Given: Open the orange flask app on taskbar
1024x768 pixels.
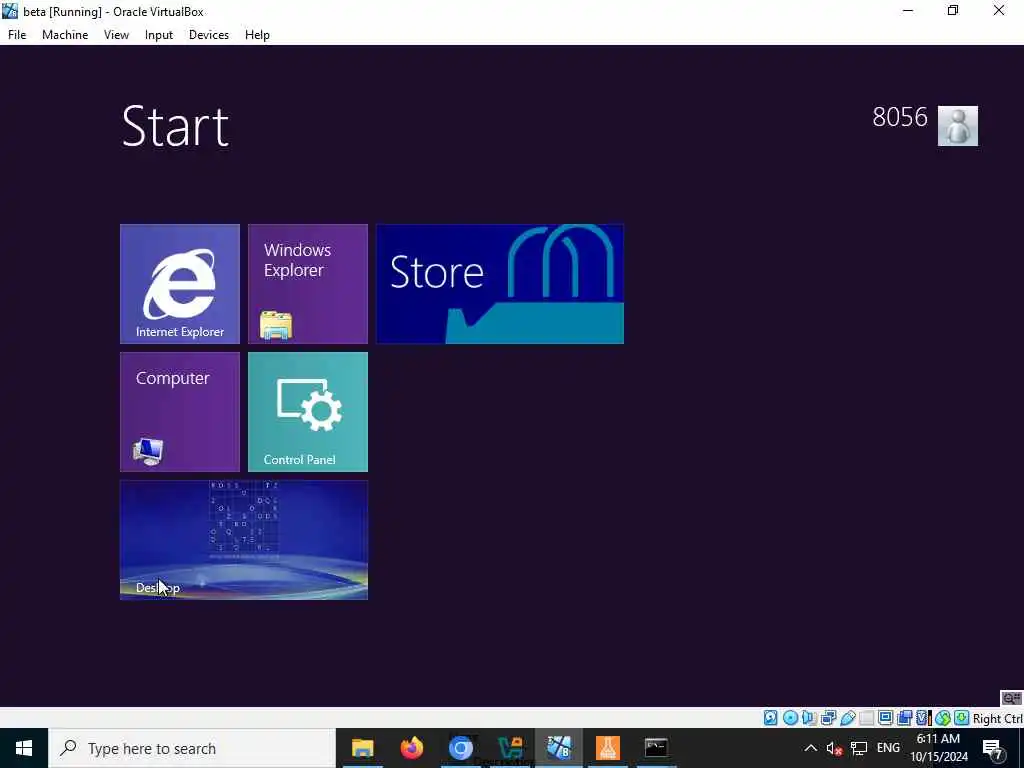Looking at the screenshot, I should tap(607, 748).
